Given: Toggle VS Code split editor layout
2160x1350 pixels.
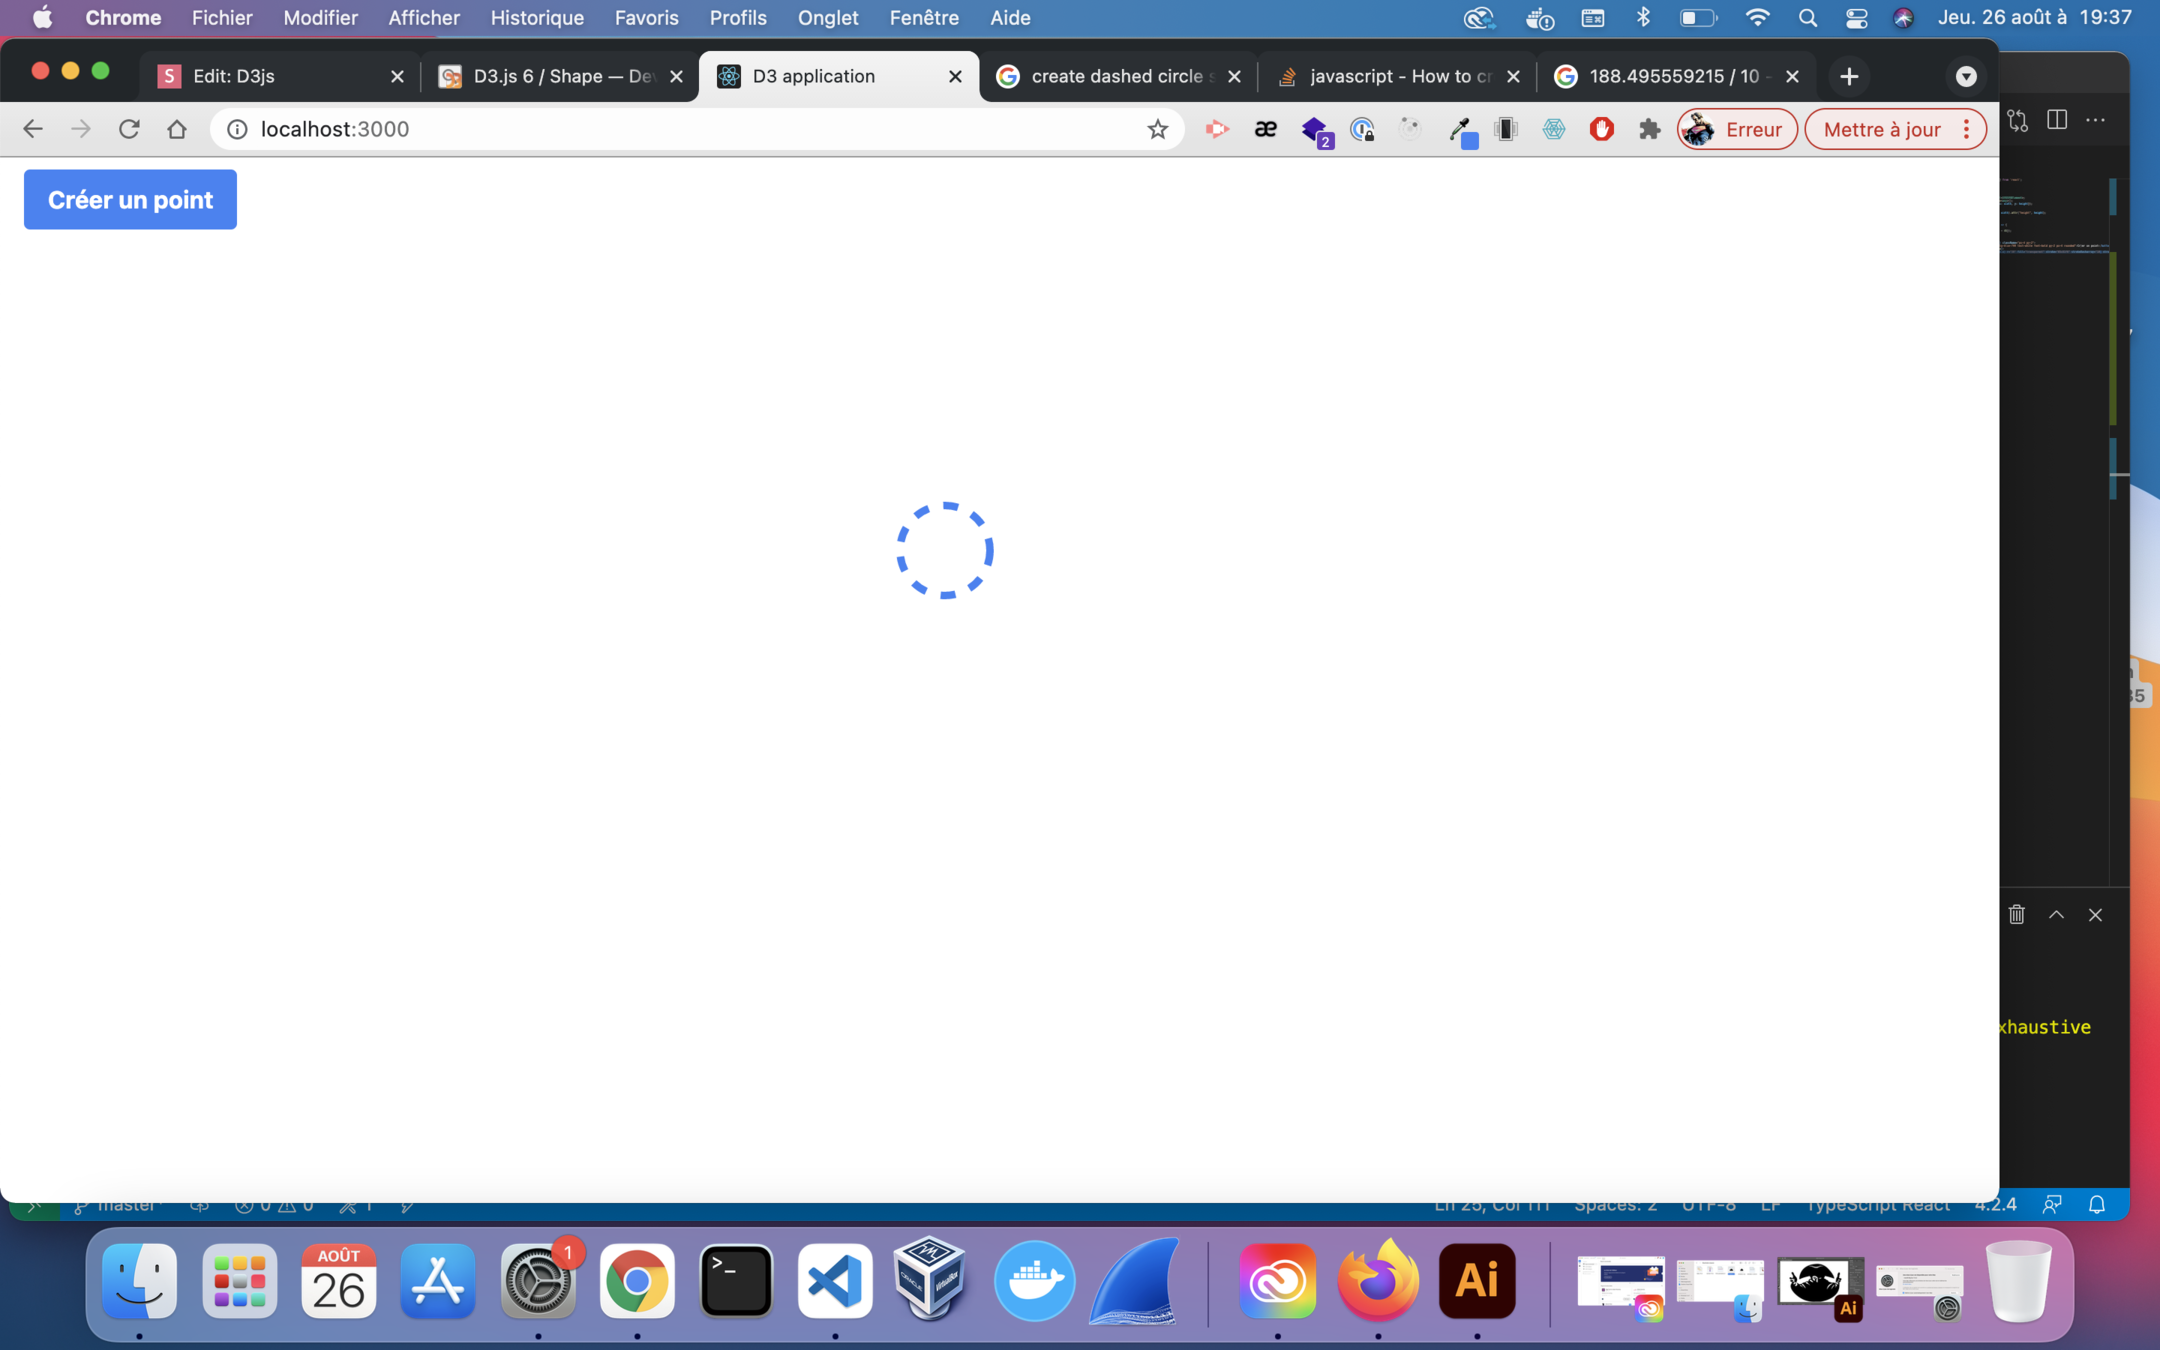Looking at the screenshot, I should (x=2056, y=120).
